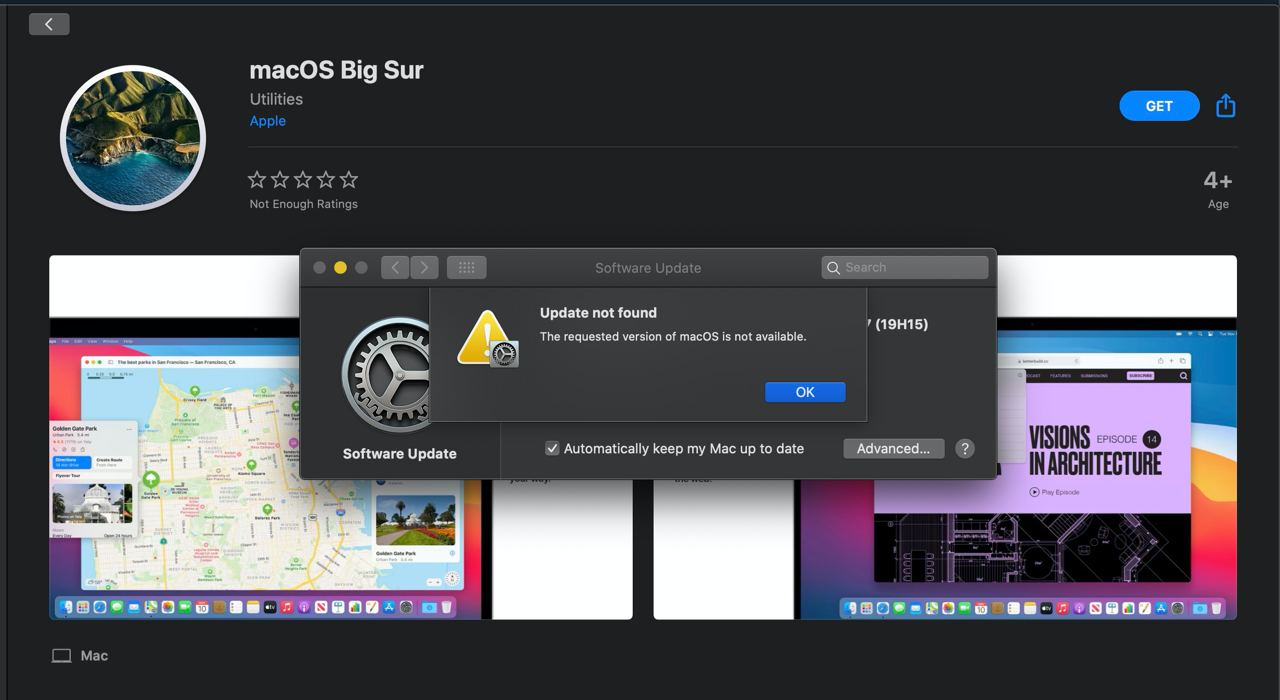The image size is (1280, 700).
Task: Click GET to download macOS Big Sur
Action: pyautogui.click(x=1159, y=106)
